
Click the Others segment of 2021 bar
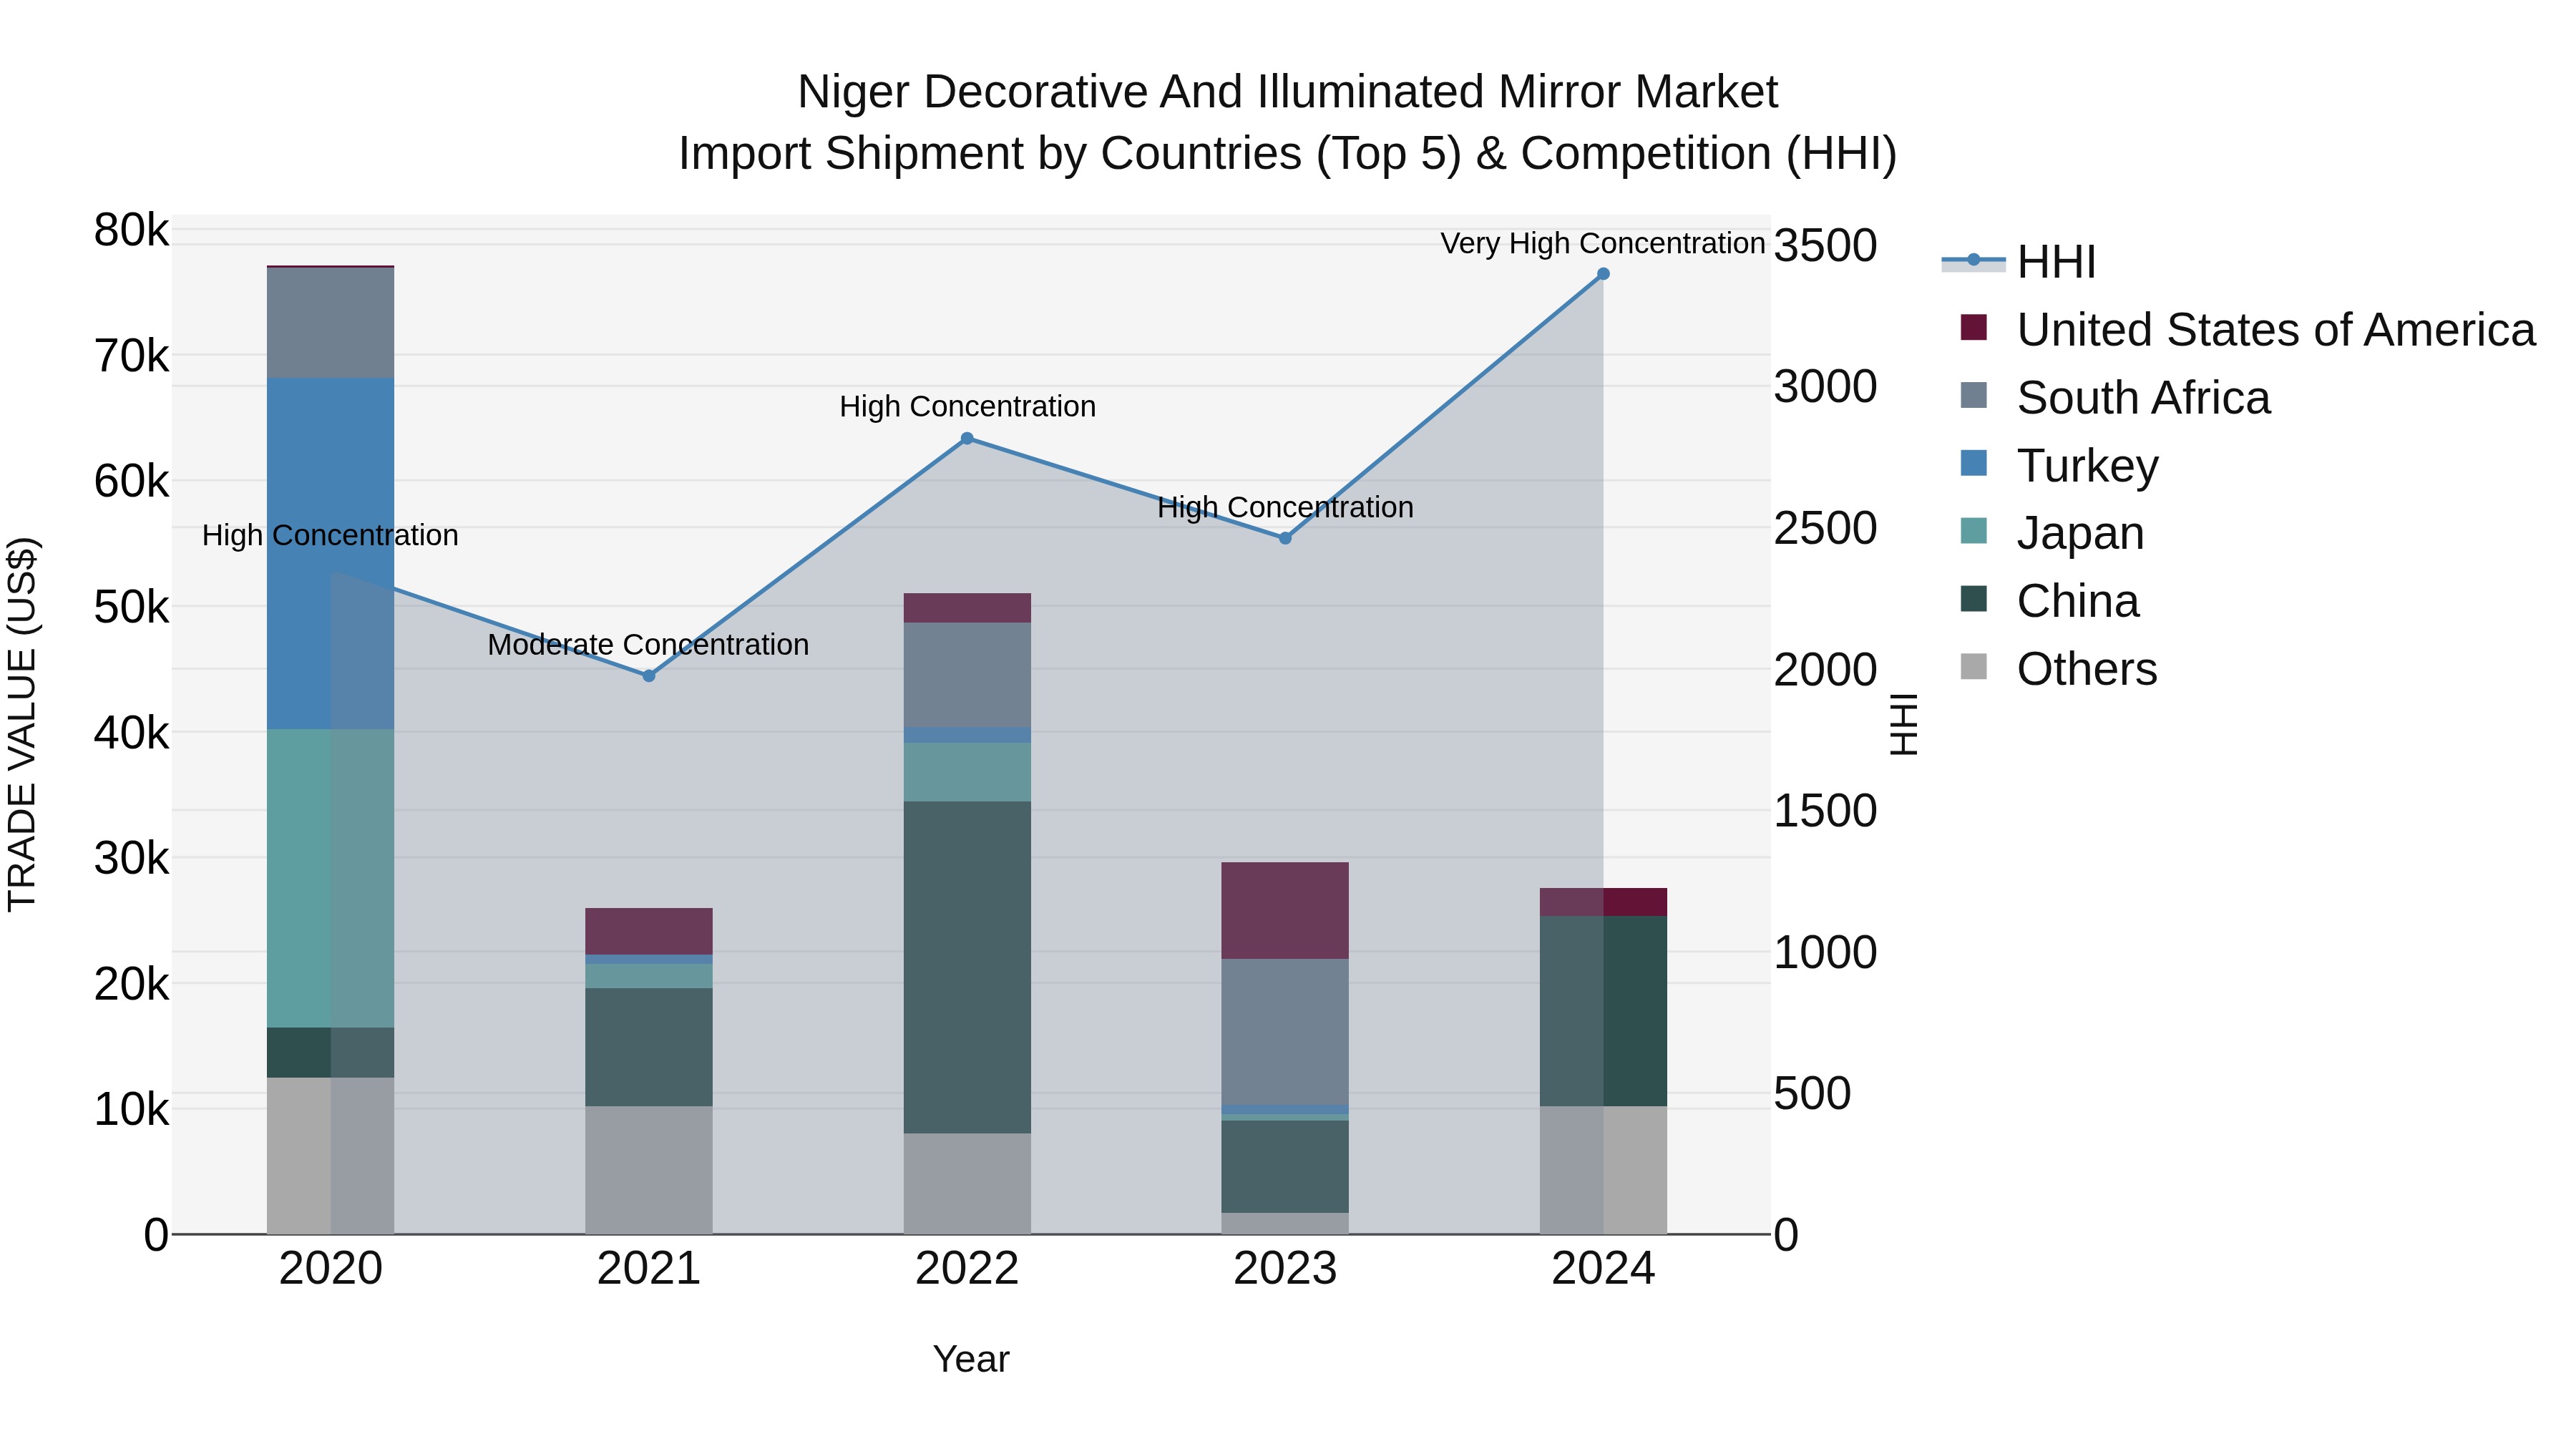649,1170
